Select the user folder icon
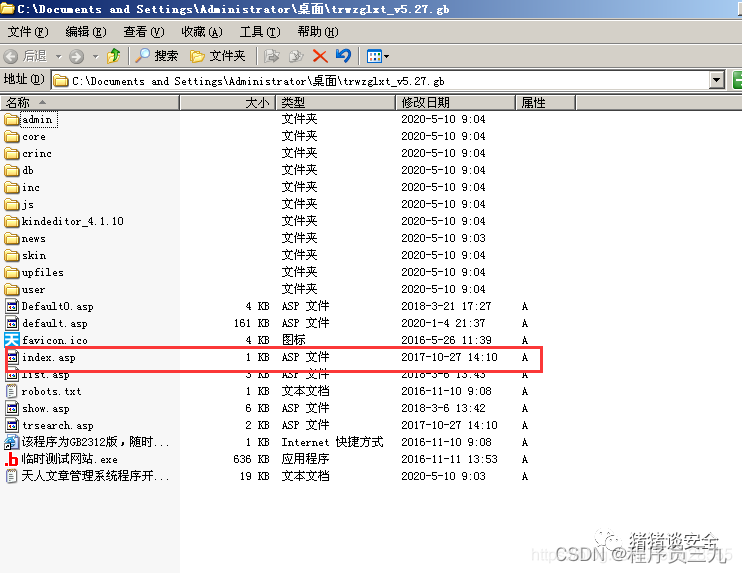The height and width of the screenshot is (573, 742). click(x=12, y=289)
